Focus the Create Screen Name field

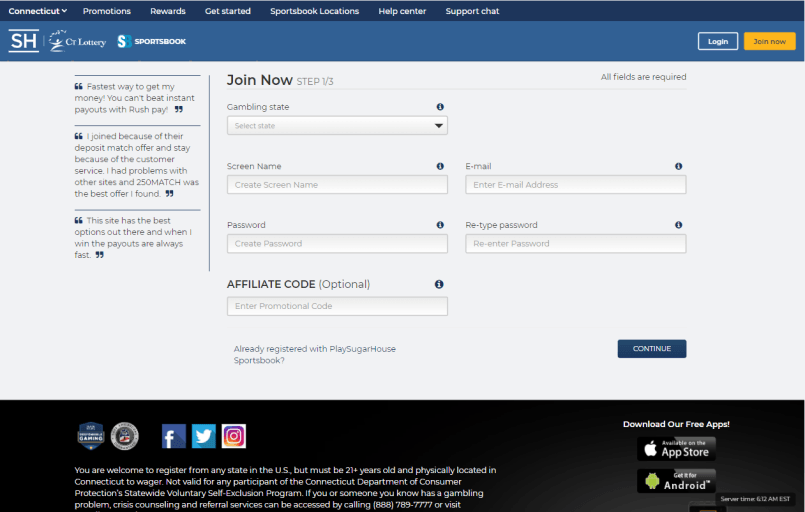click(337, 185)
